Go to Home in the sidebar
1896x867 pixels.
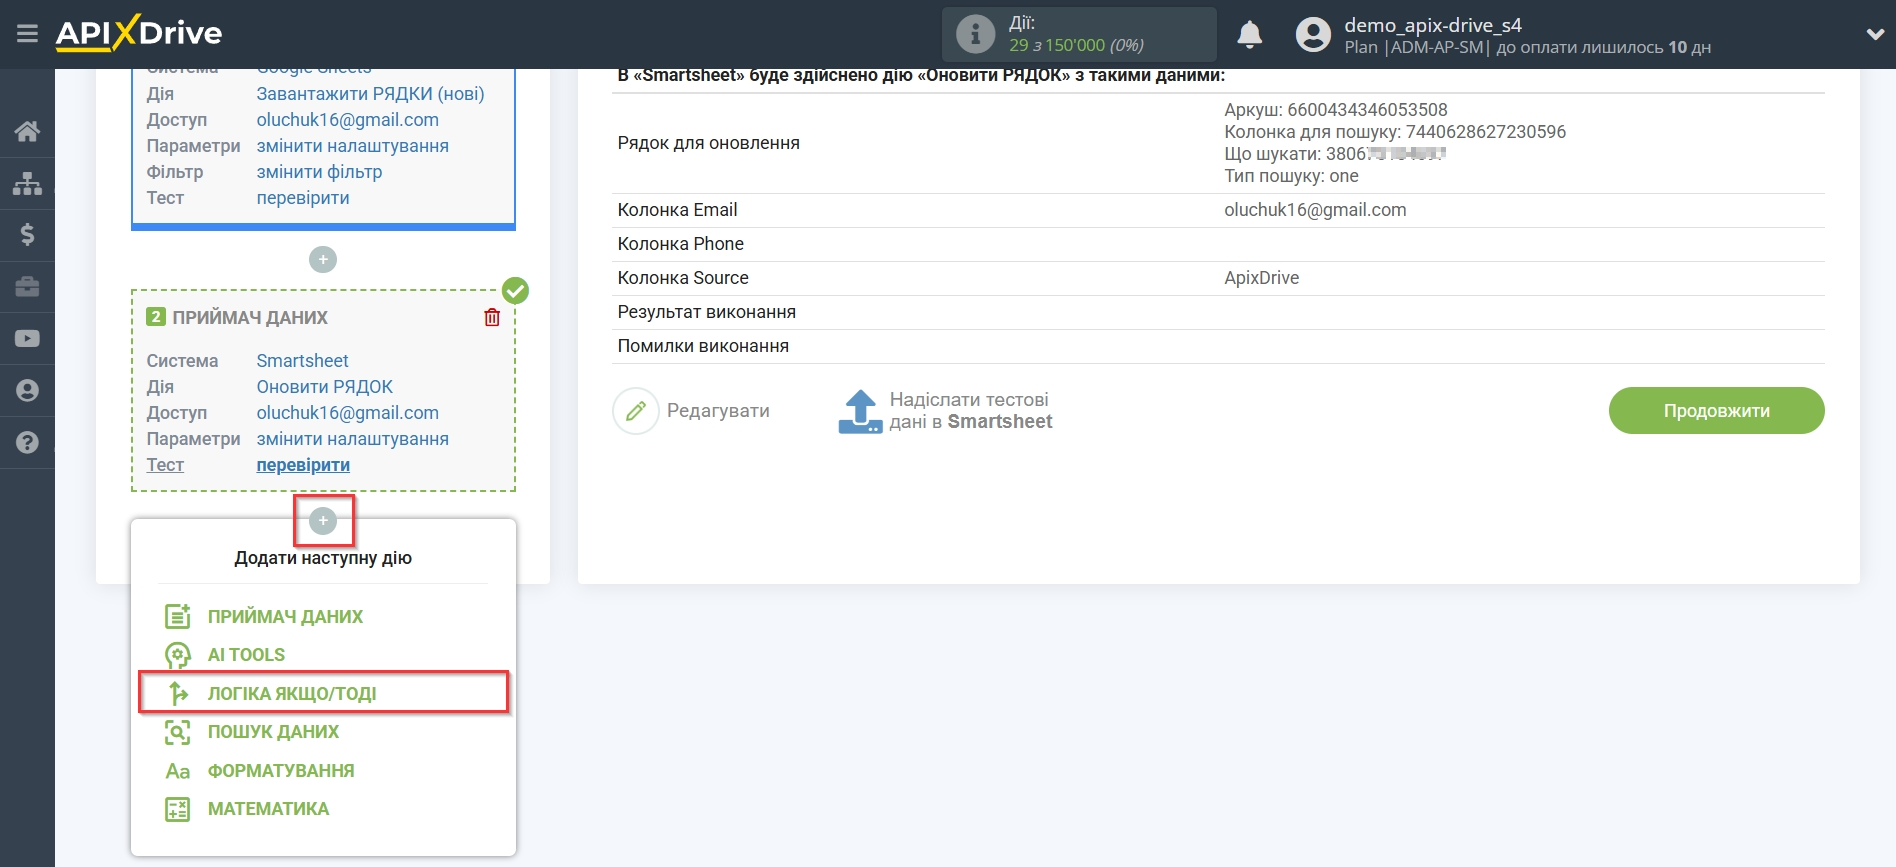[27, 131]
